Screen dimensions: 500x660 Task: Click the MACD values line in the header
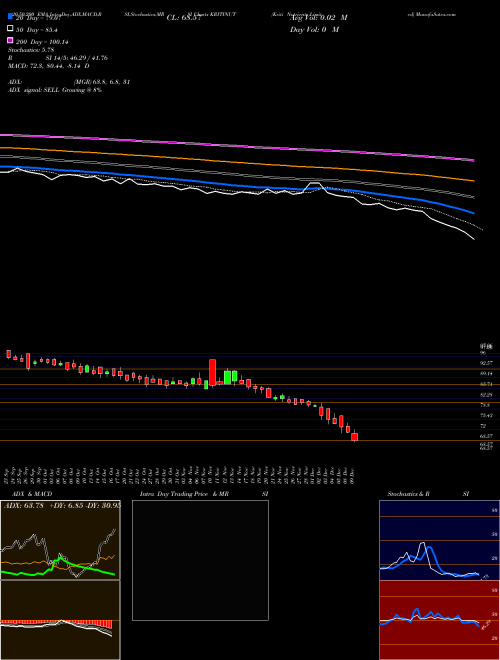(x=49, y=66)
